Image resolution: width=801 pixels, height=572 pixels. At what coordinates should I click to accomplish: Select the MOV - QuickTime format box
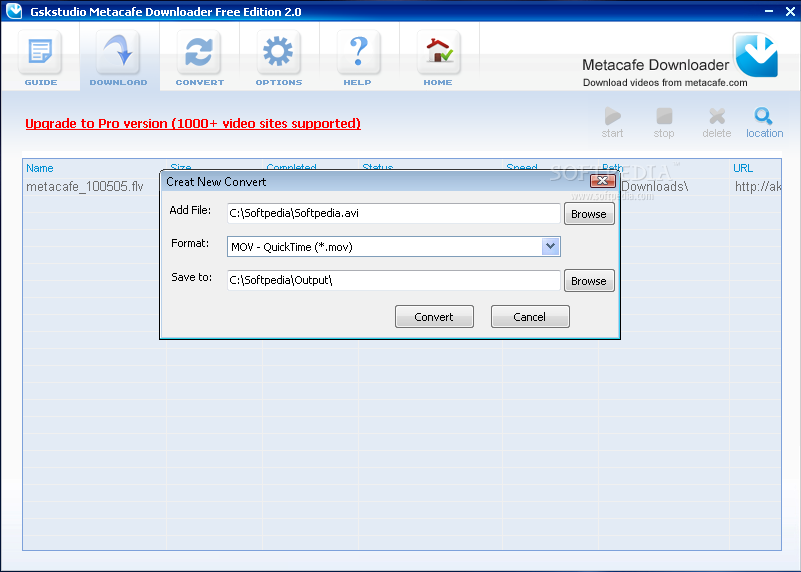(x=393, y=247)
